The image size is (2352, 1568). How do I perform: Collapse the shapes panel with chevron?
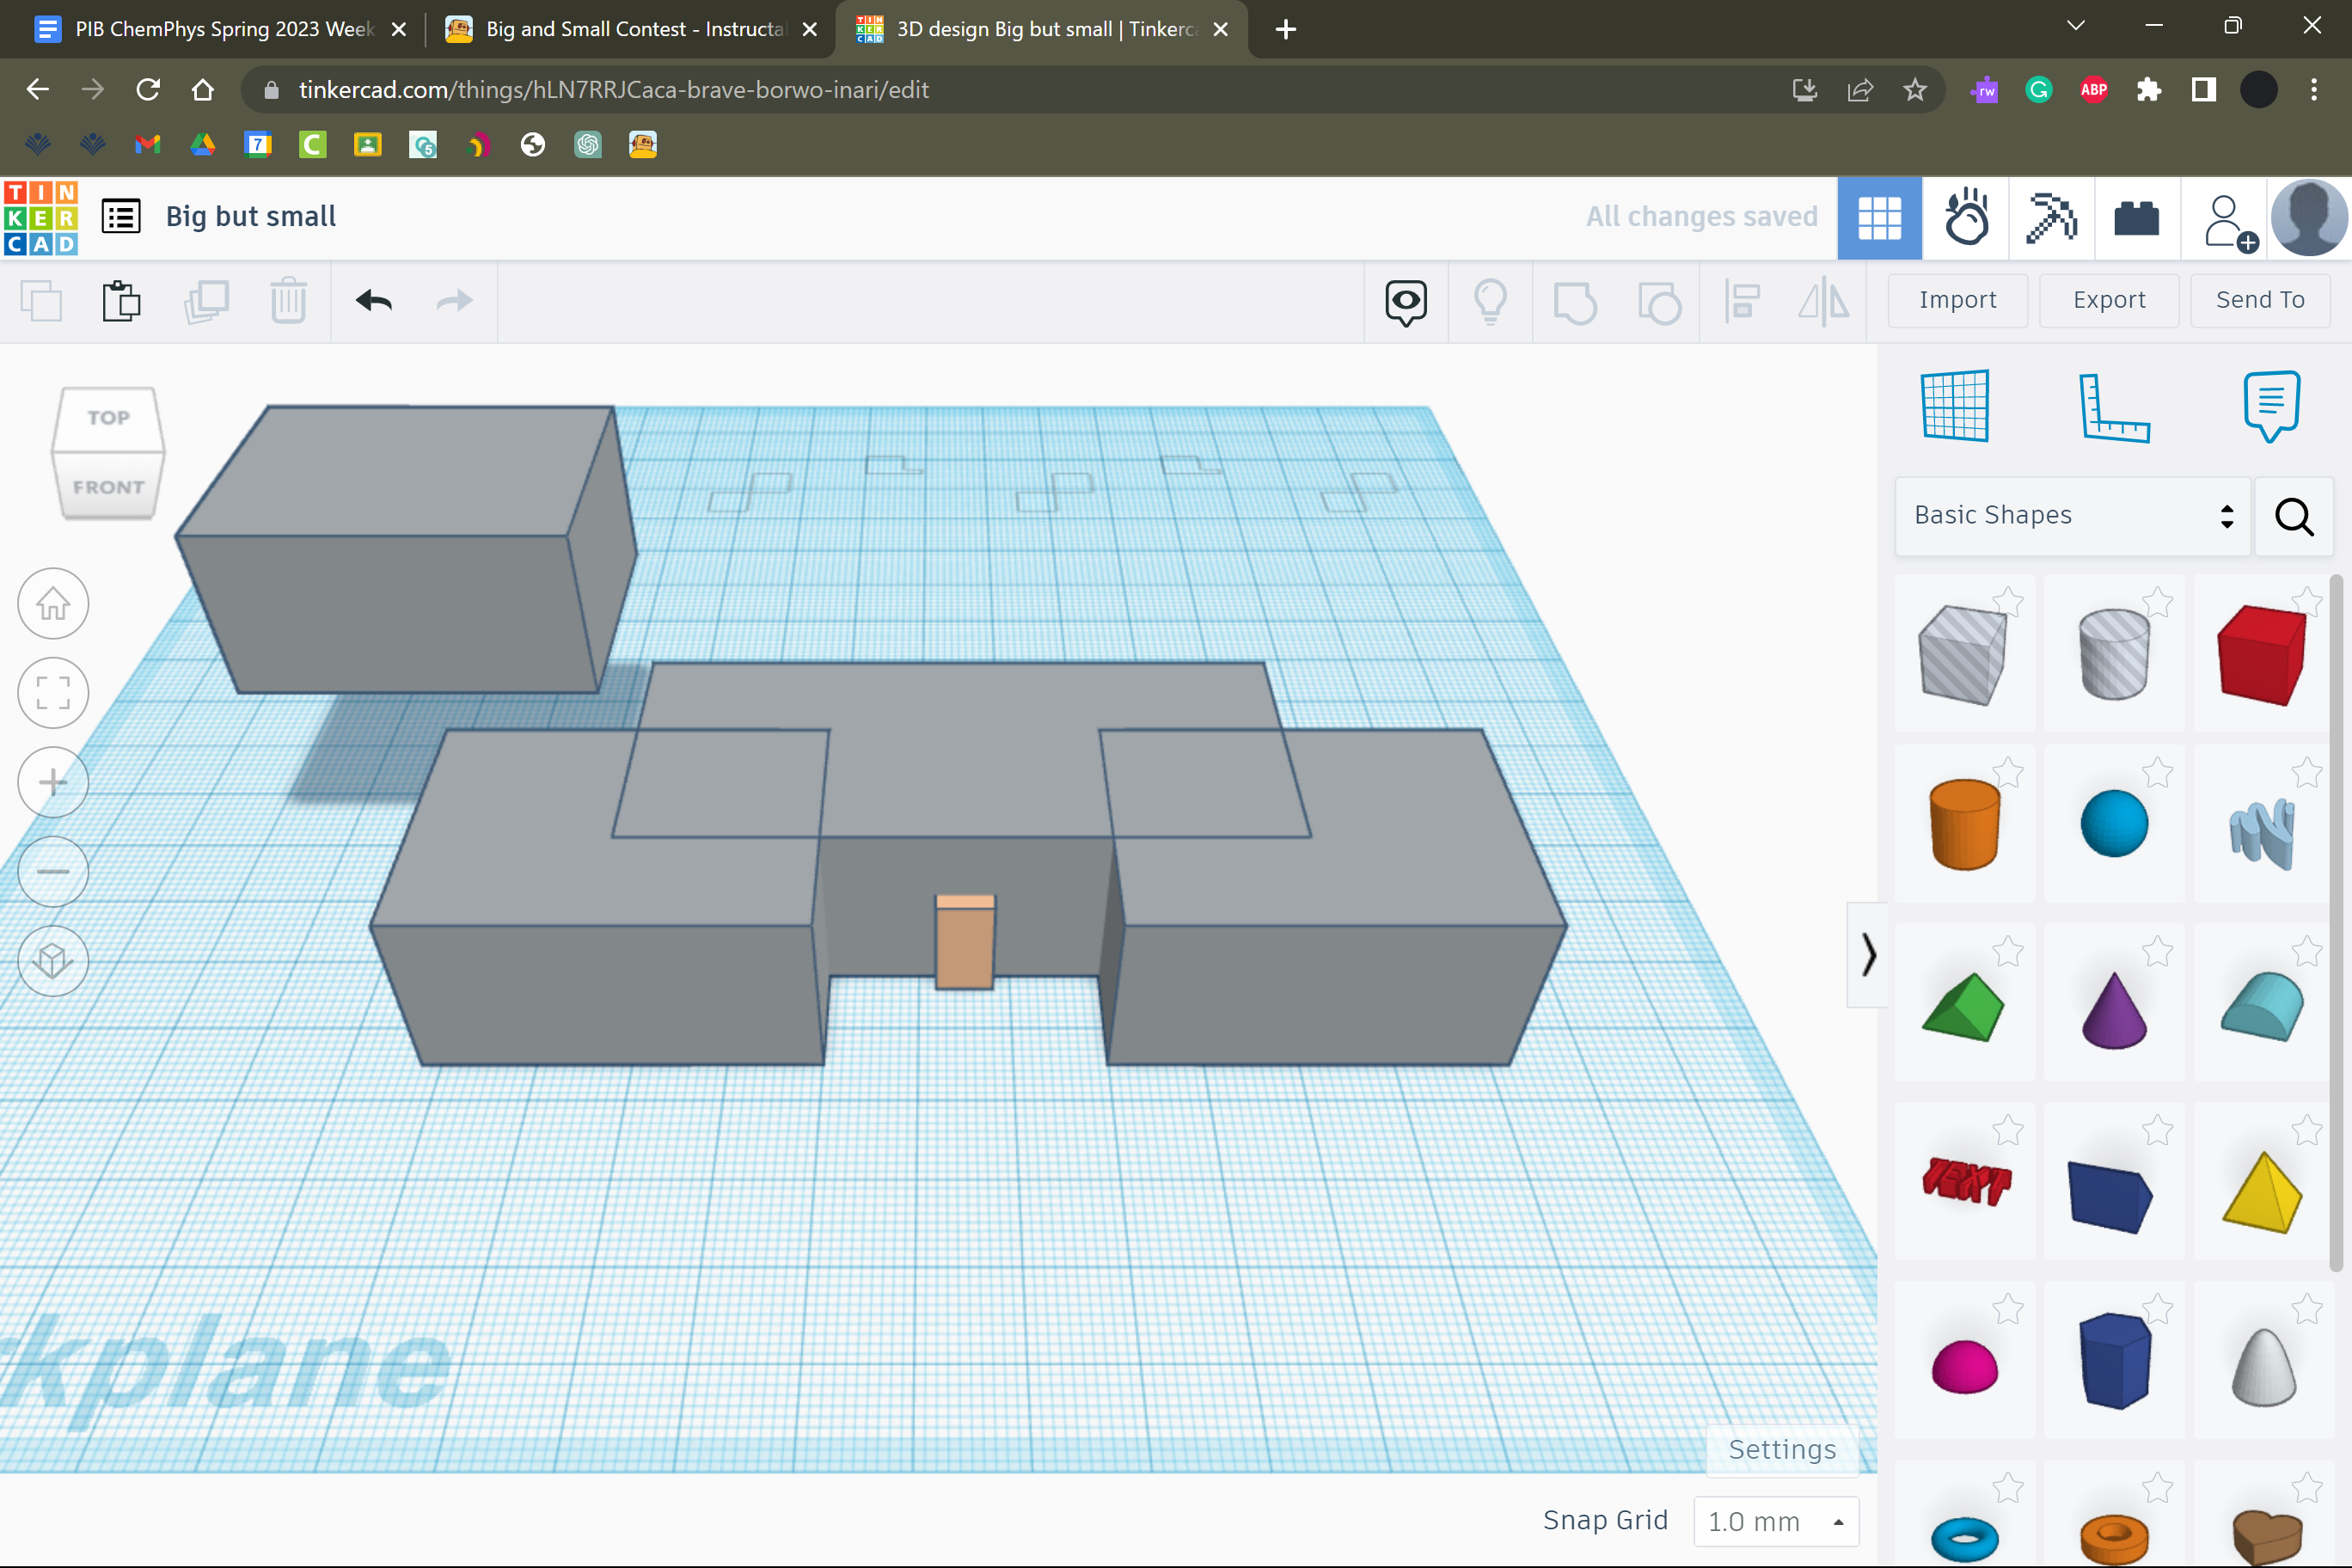(1867, 954)
